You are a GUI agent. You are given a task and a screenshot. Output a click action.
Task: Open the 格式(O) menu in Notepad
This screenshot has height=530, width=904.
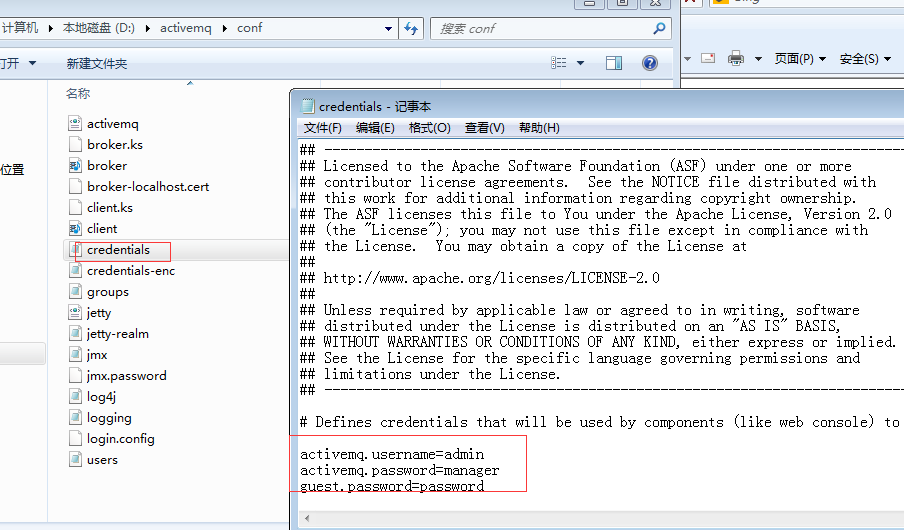point(430,128)
